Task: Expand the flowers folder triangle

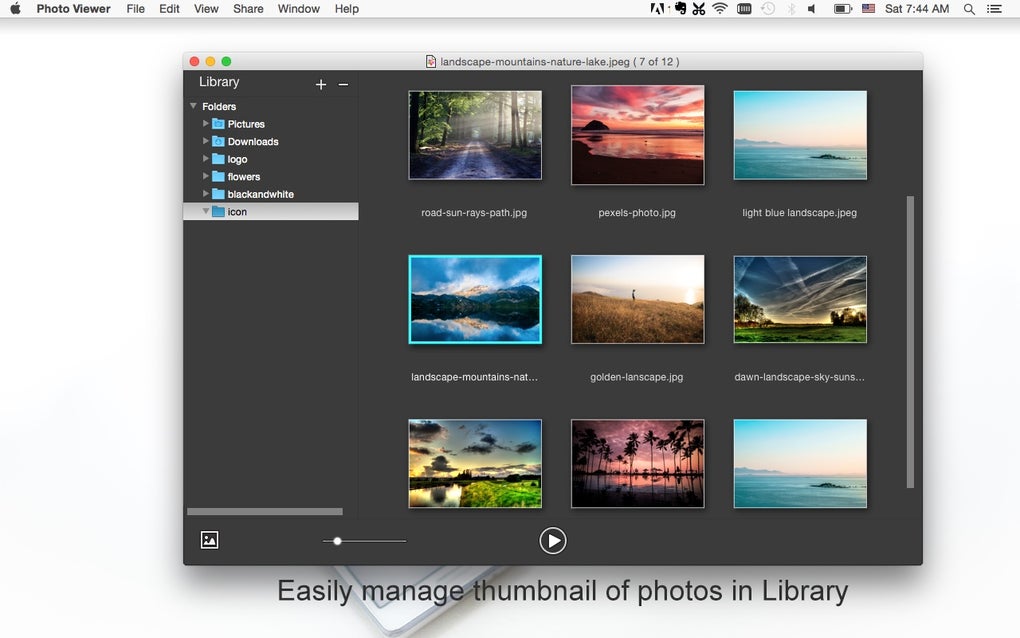Action: coord(206,176)
